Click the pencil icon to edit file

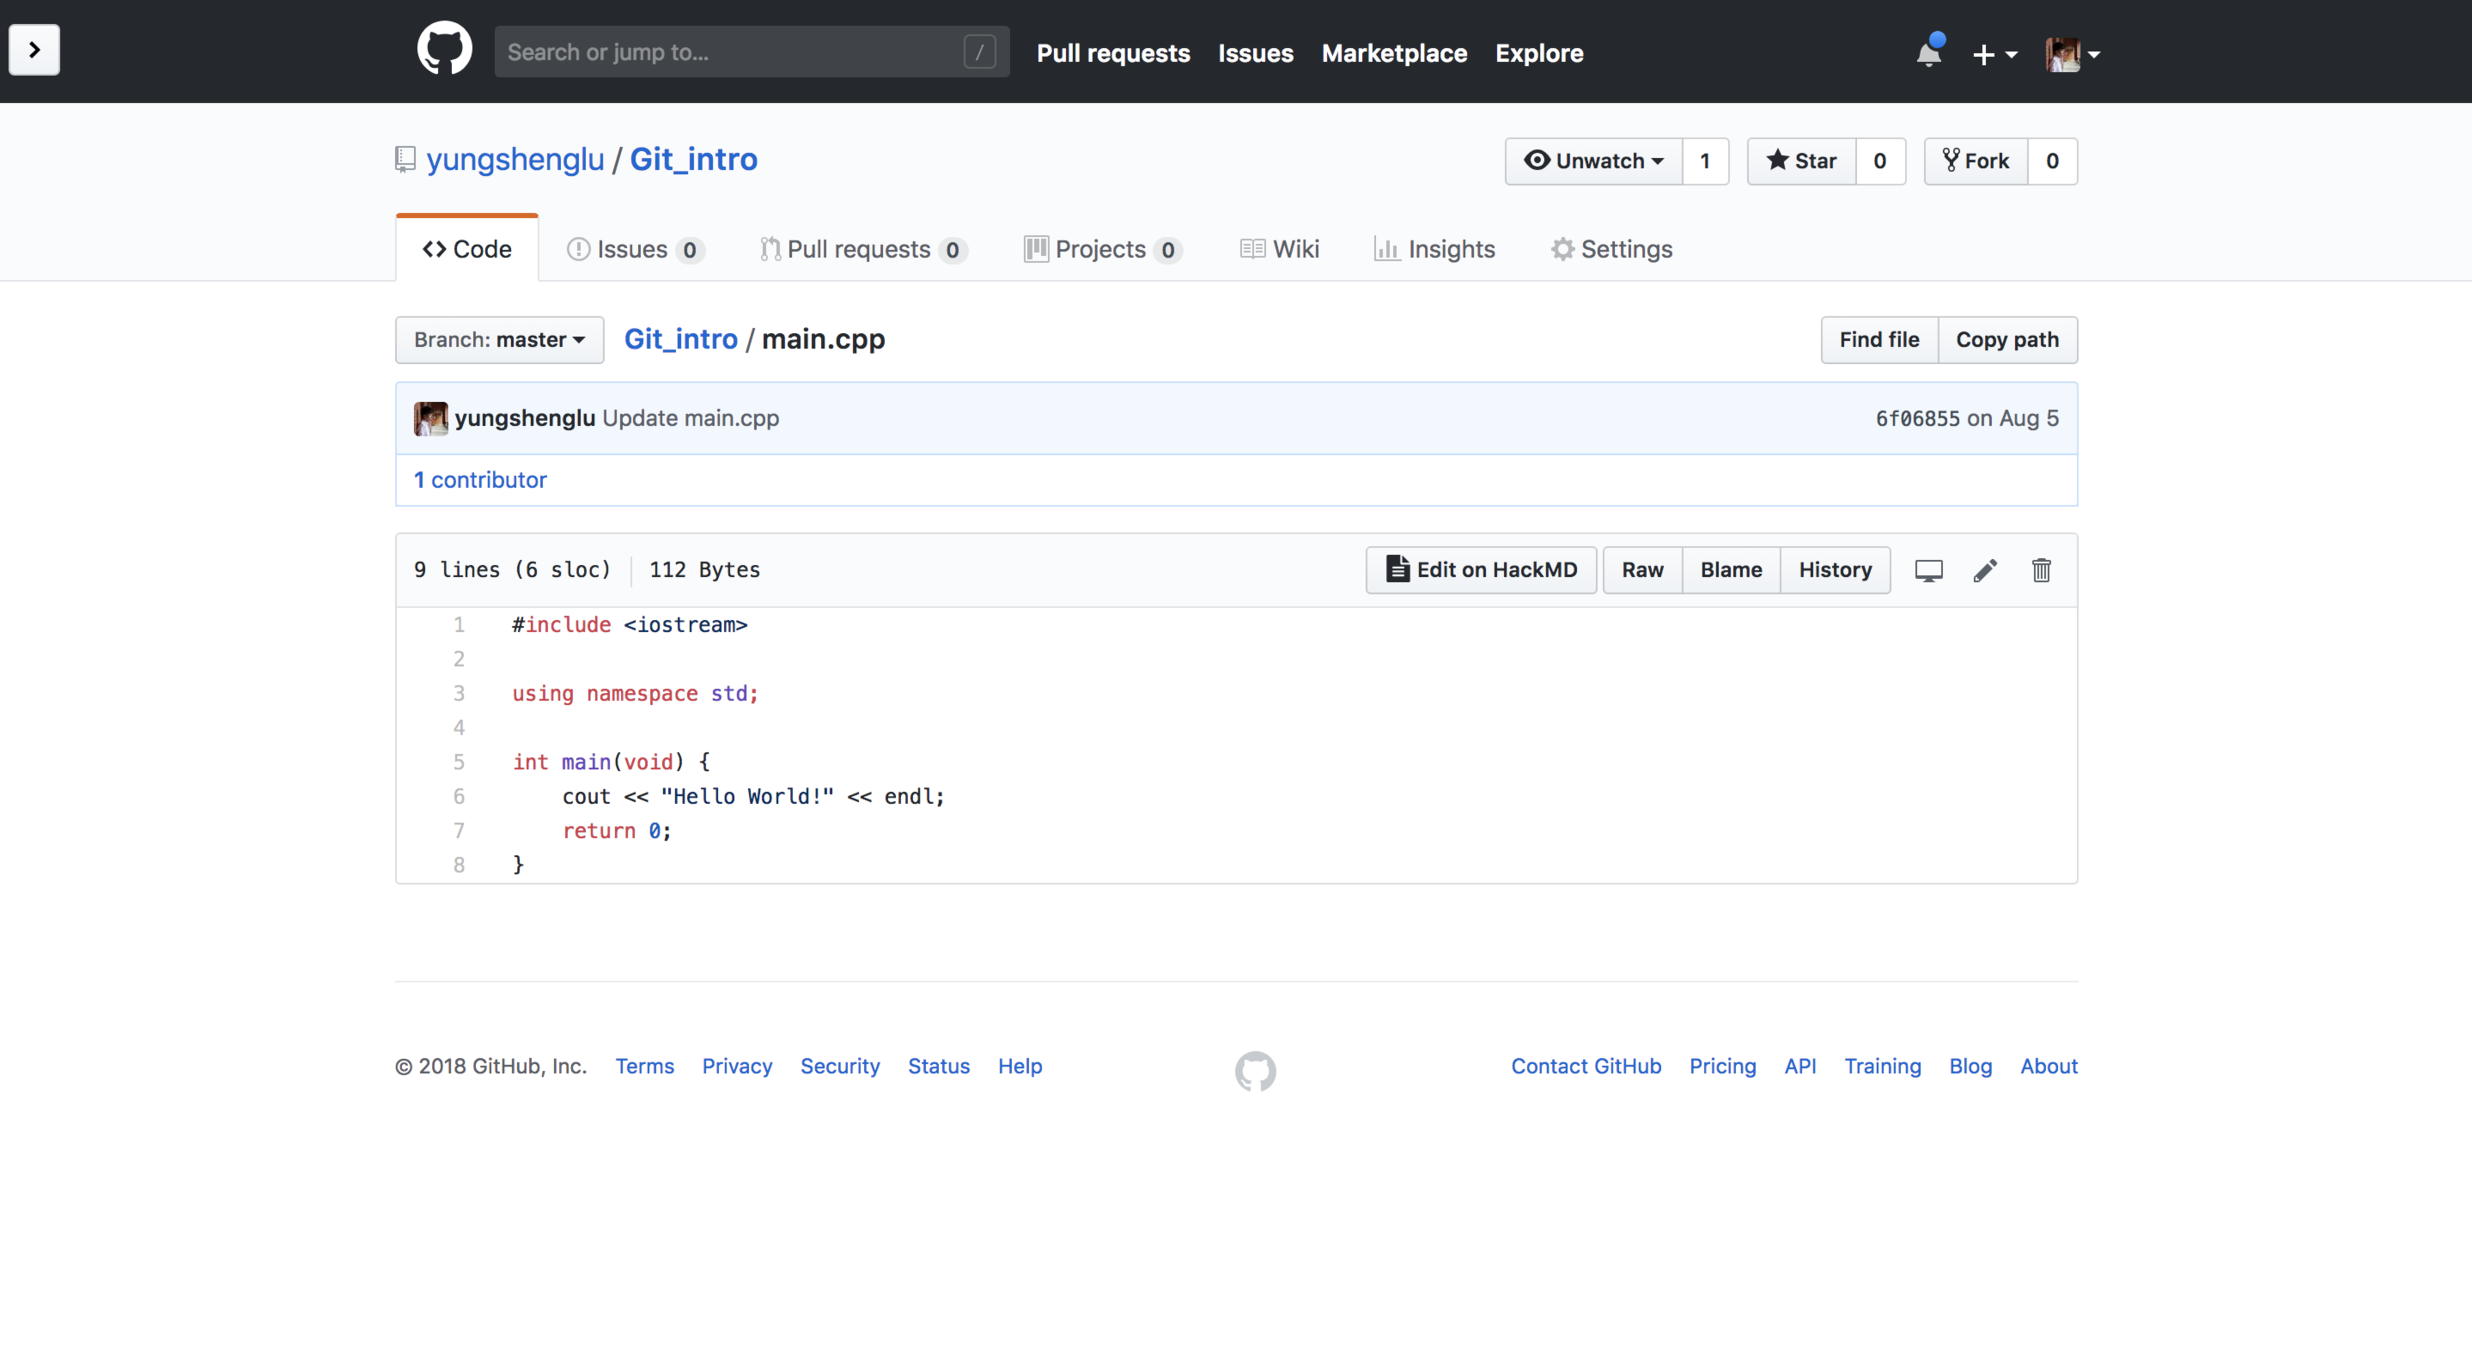click(1985, 570)
